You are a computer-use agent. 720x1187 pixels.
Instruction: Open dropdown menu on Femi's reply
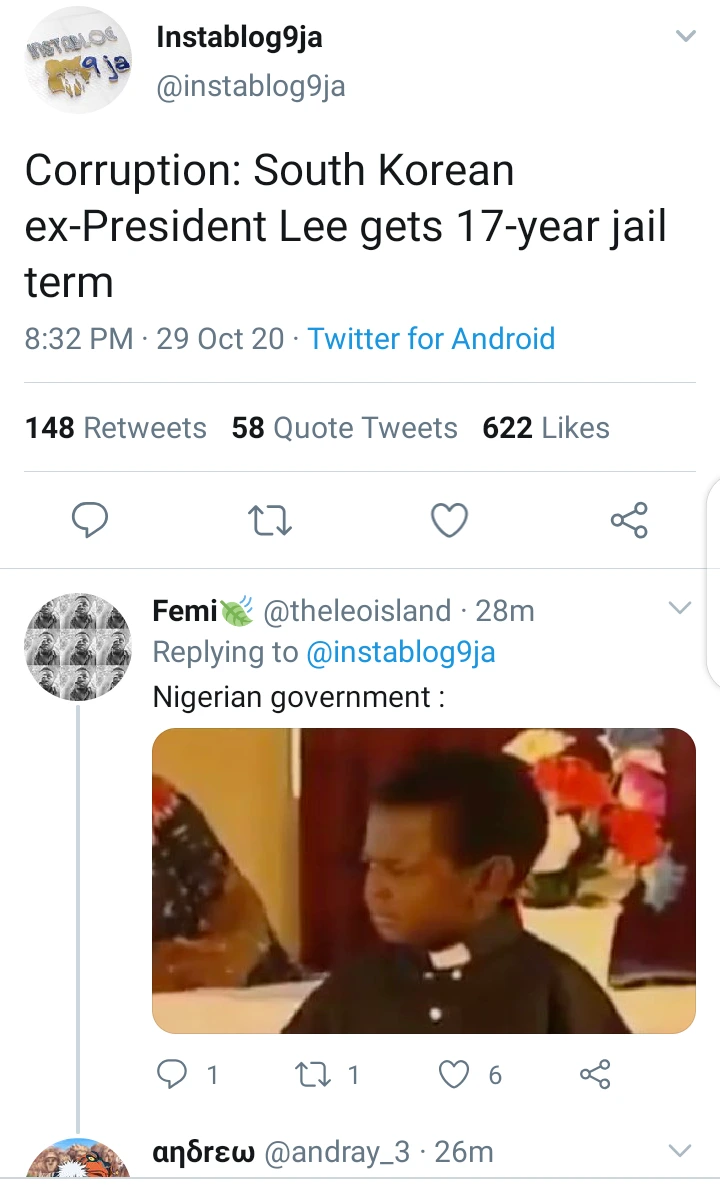(x=680, y=608)
